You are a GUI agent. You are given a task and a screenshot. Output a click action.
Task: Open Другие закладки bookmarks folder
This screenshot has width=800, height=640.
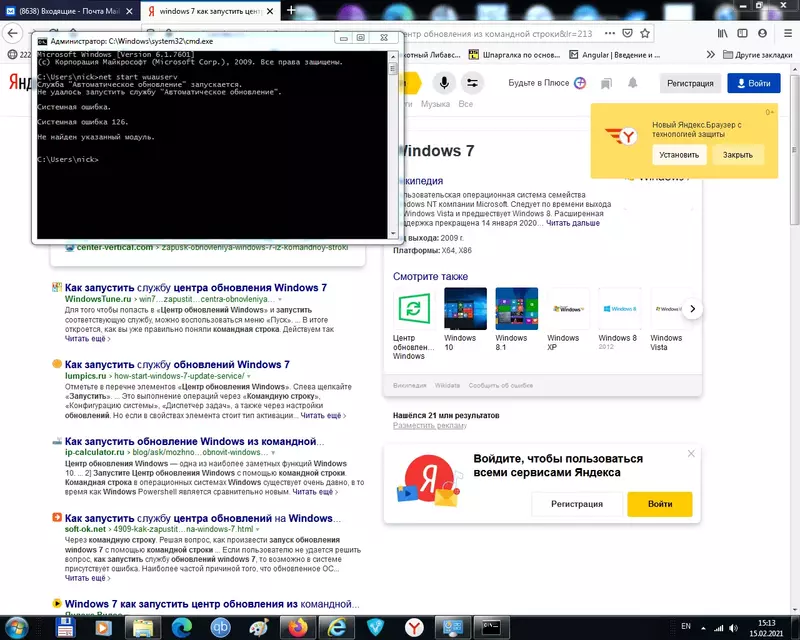758,55
